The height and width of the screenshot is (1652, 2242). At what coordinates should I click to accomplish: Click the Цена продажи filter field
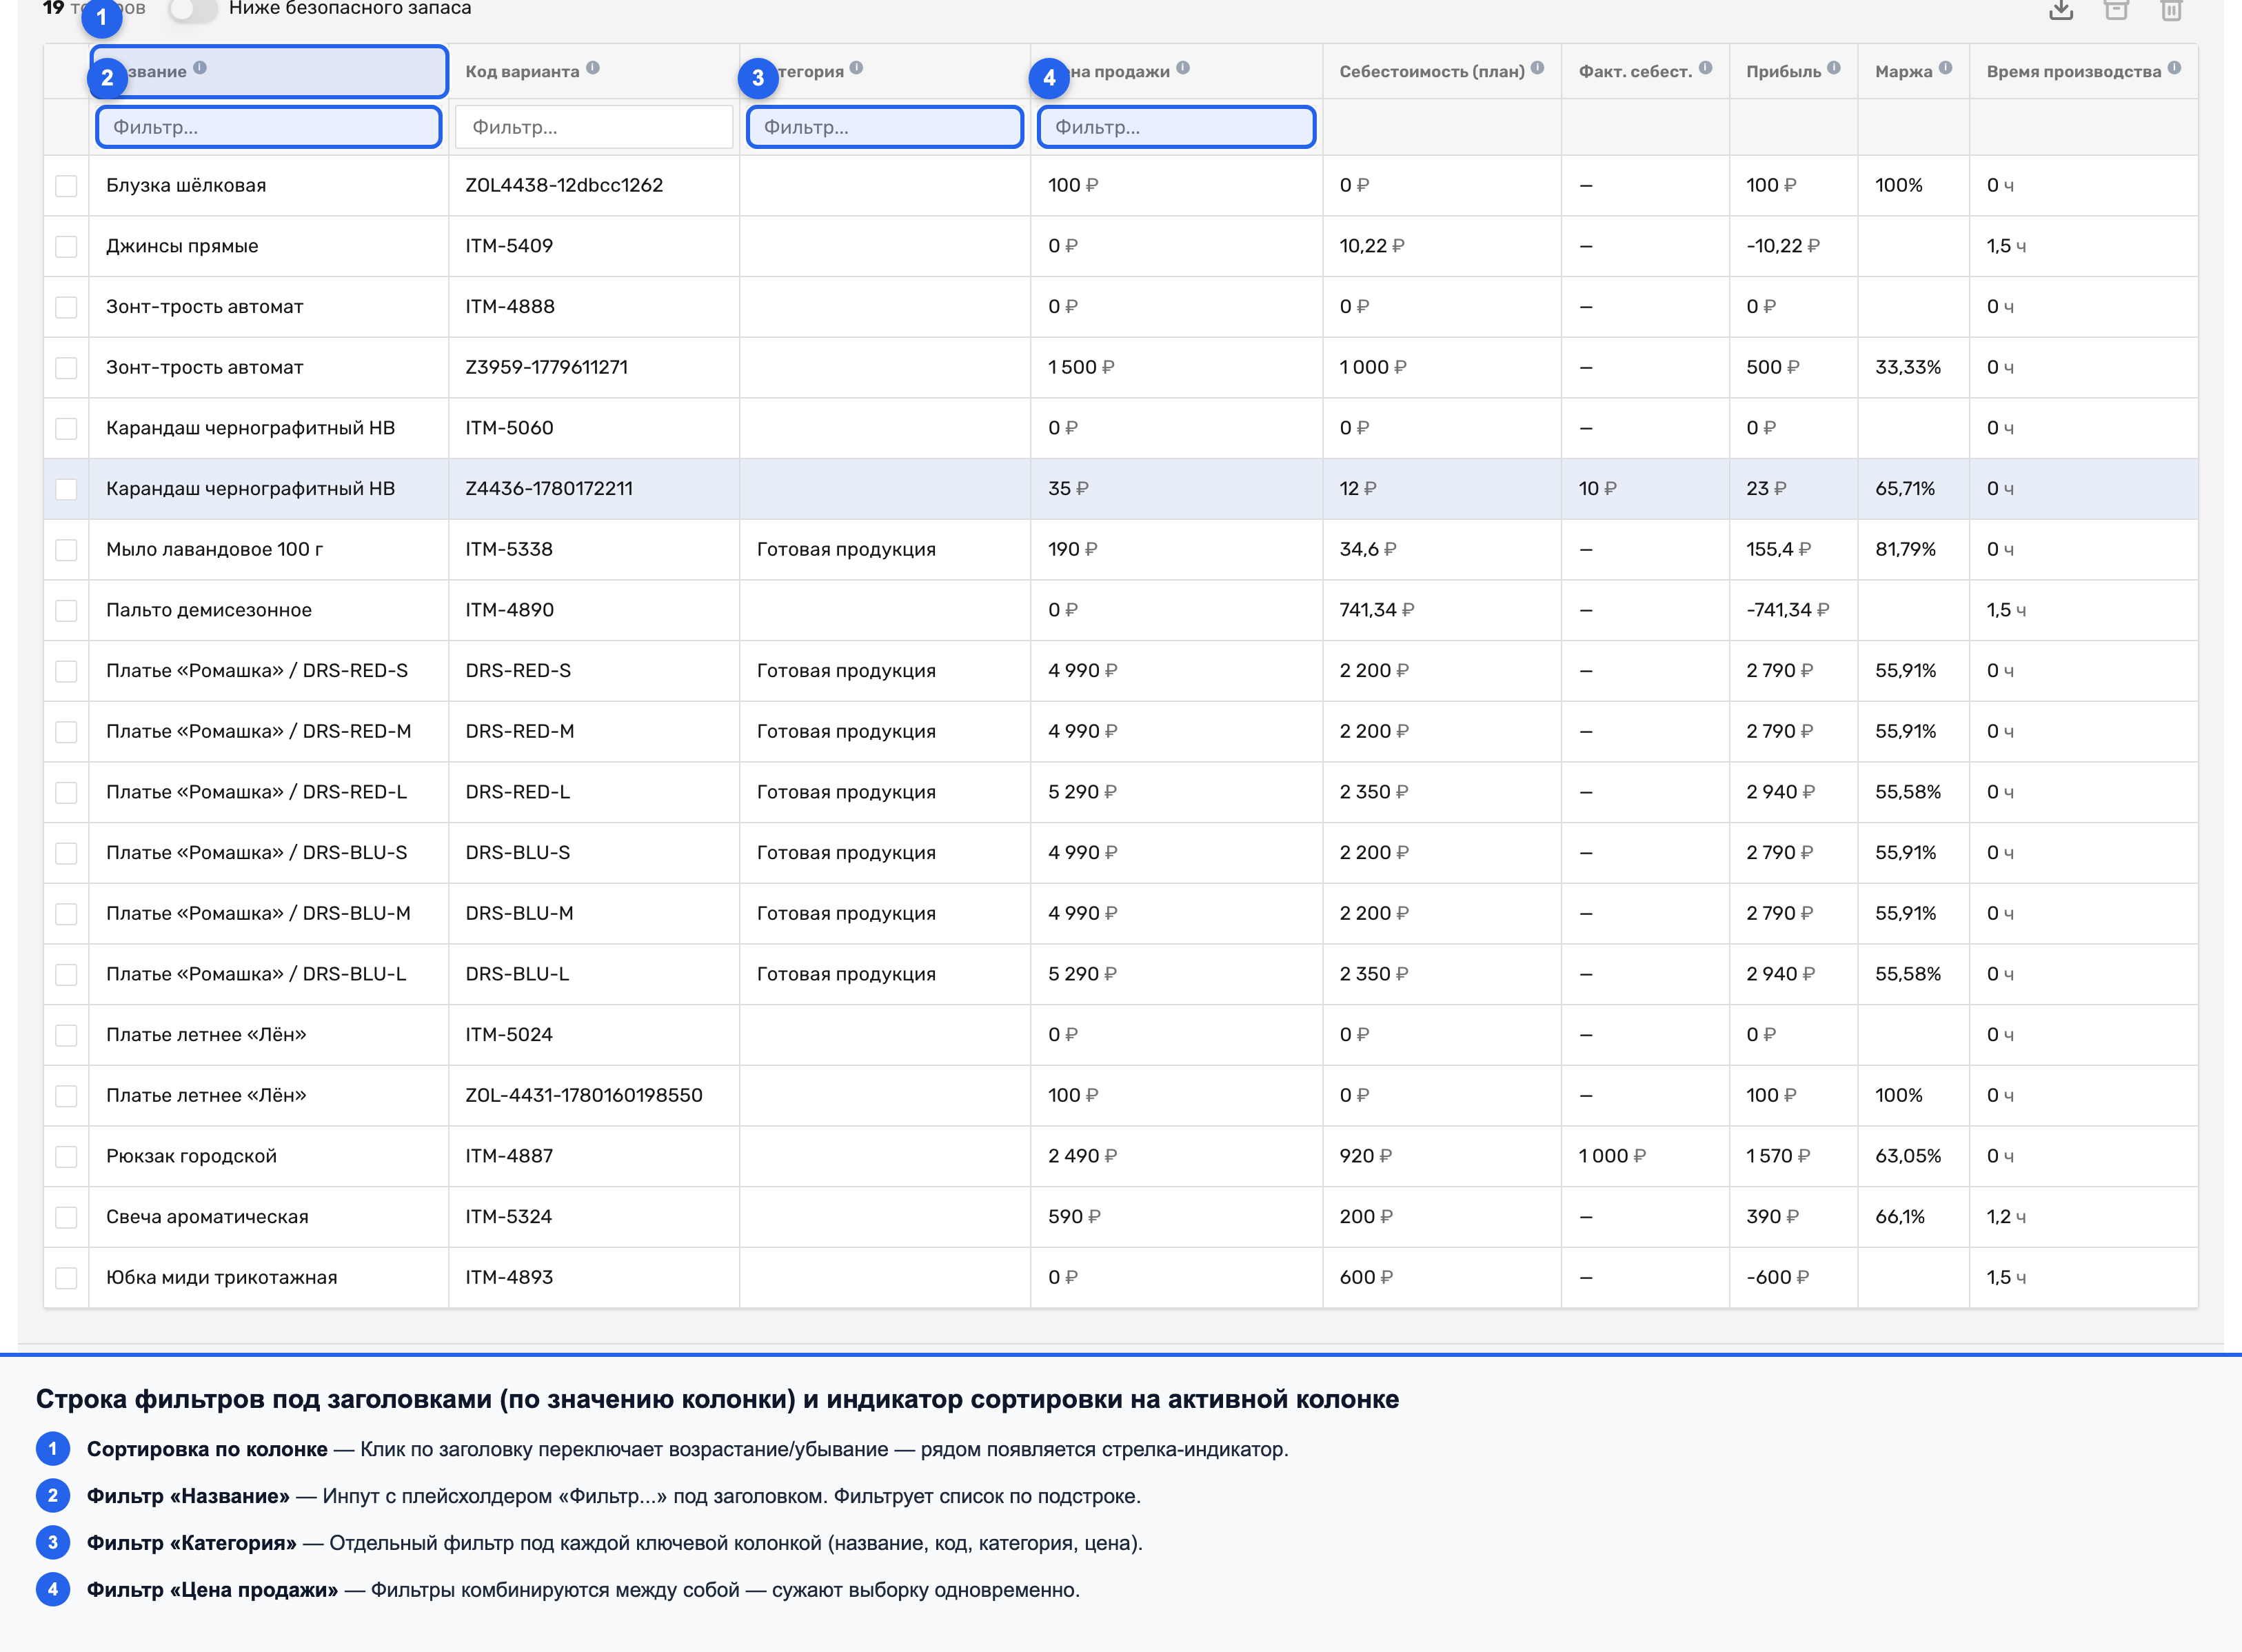(x=1176, y=127)
